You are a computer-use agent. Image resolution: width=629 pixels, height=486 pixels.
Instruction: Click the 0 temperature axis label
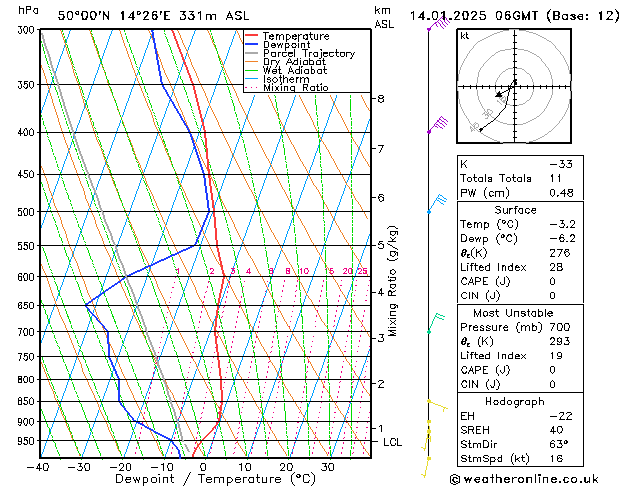pos(203,468)
